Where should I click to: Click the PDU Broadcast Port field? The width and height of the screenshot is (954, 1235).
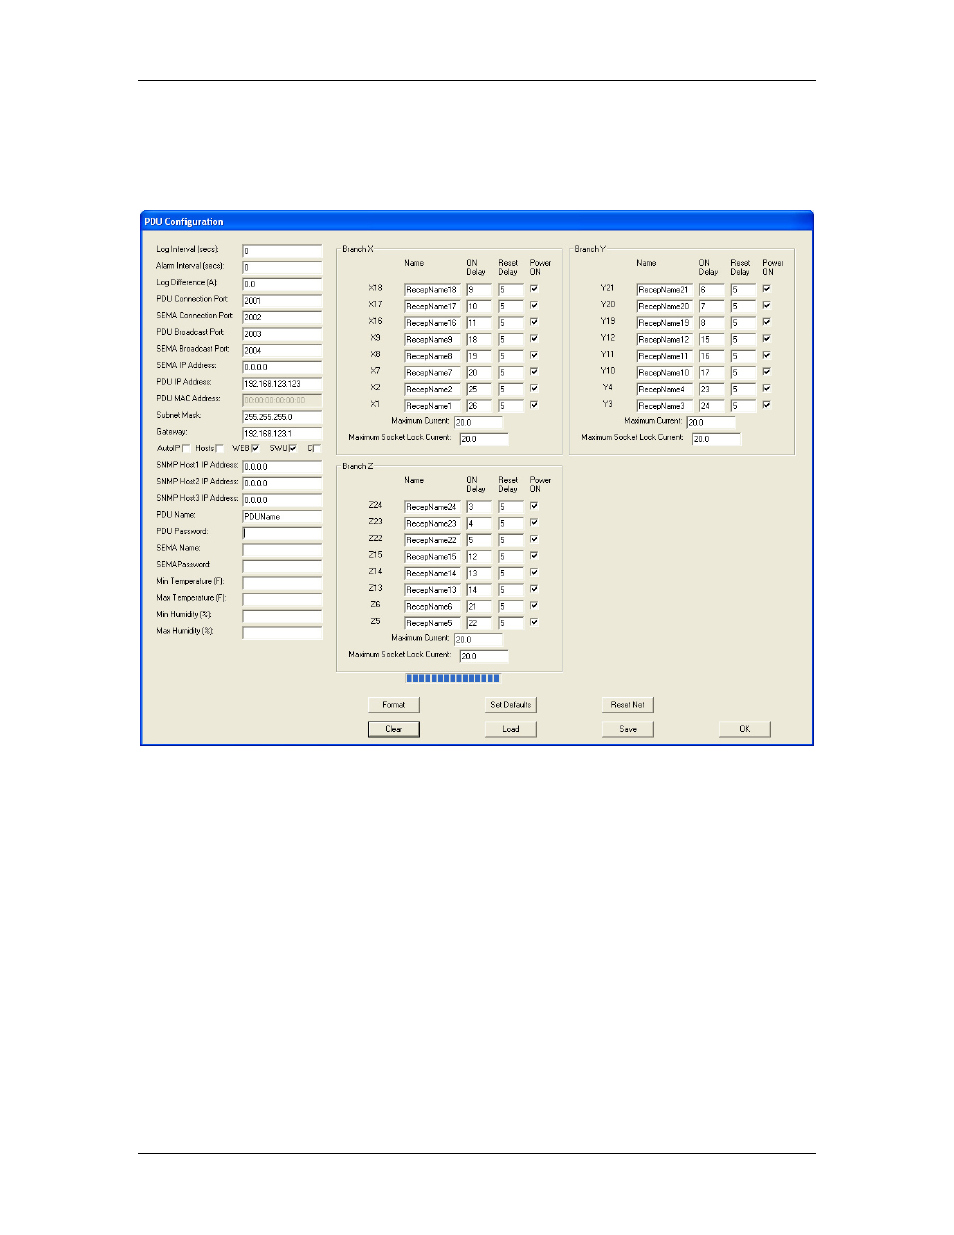tap(282, 334)
